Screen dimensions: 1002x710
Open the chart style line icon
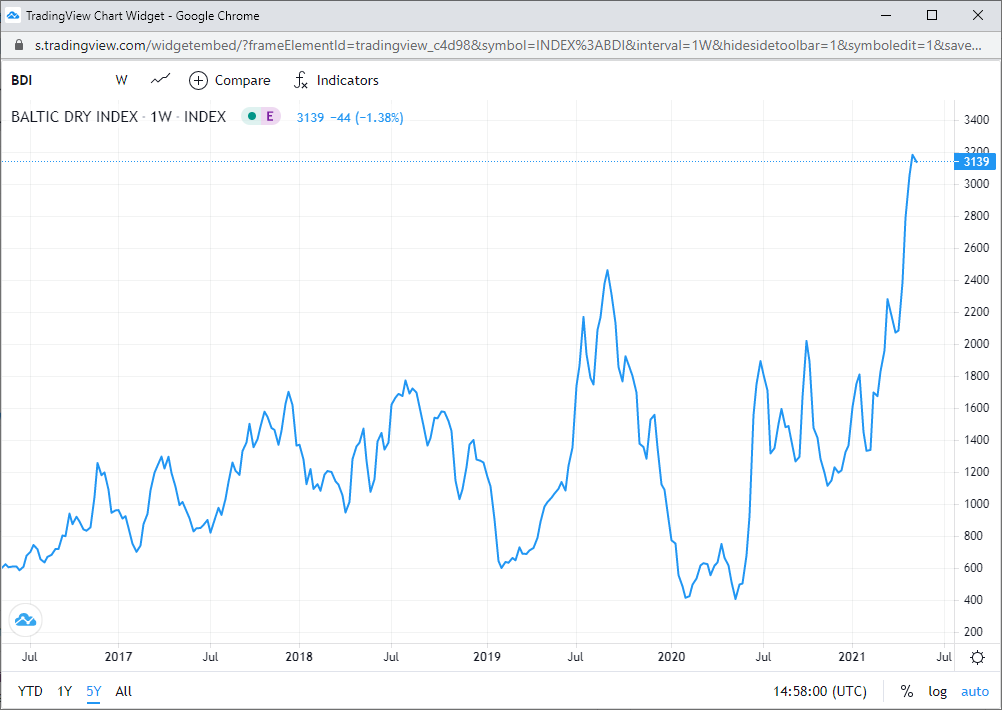click(160, 80)
